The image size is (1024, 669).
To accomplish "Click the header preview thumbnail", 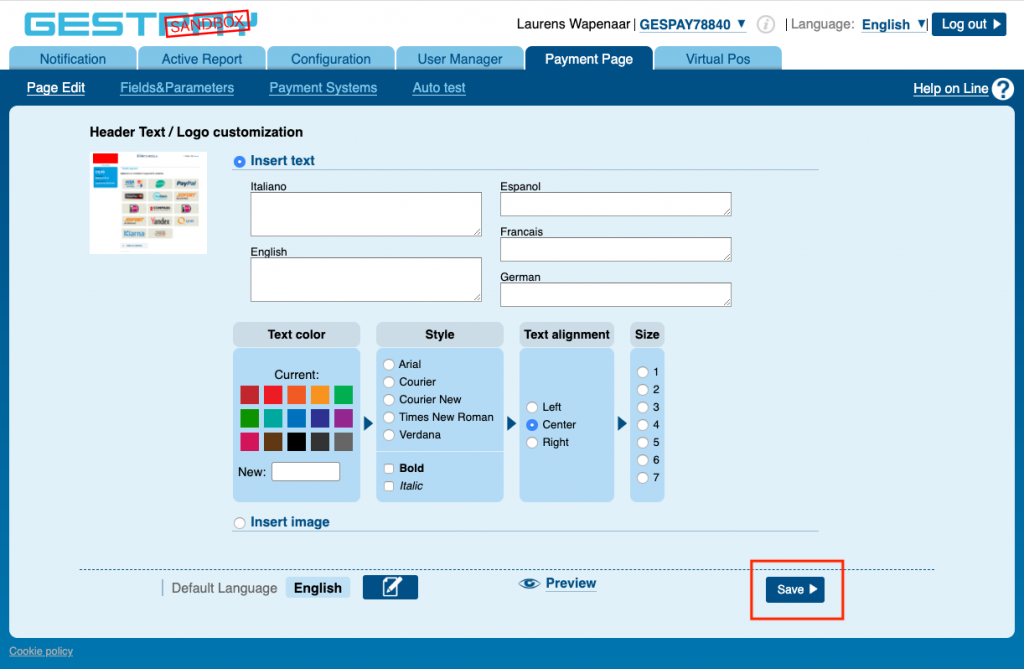I will [x=148, y=202].
